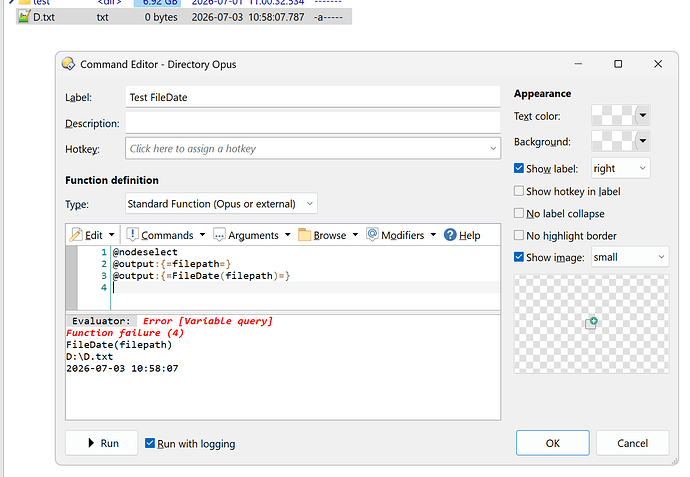
Task: Click the Text color swatch
Action: [613, 116]
